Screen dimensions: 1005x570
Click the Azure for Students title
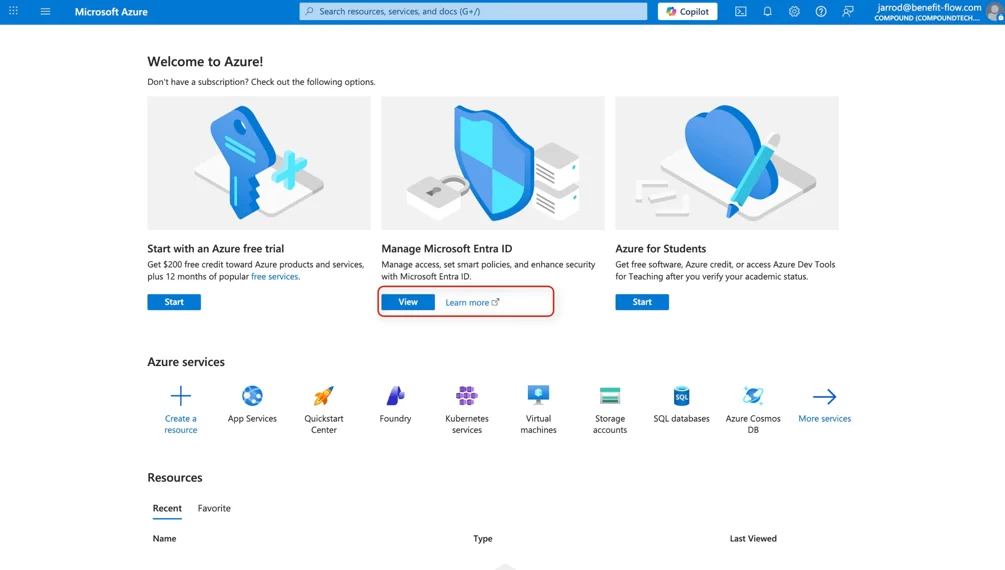(661, 249)
